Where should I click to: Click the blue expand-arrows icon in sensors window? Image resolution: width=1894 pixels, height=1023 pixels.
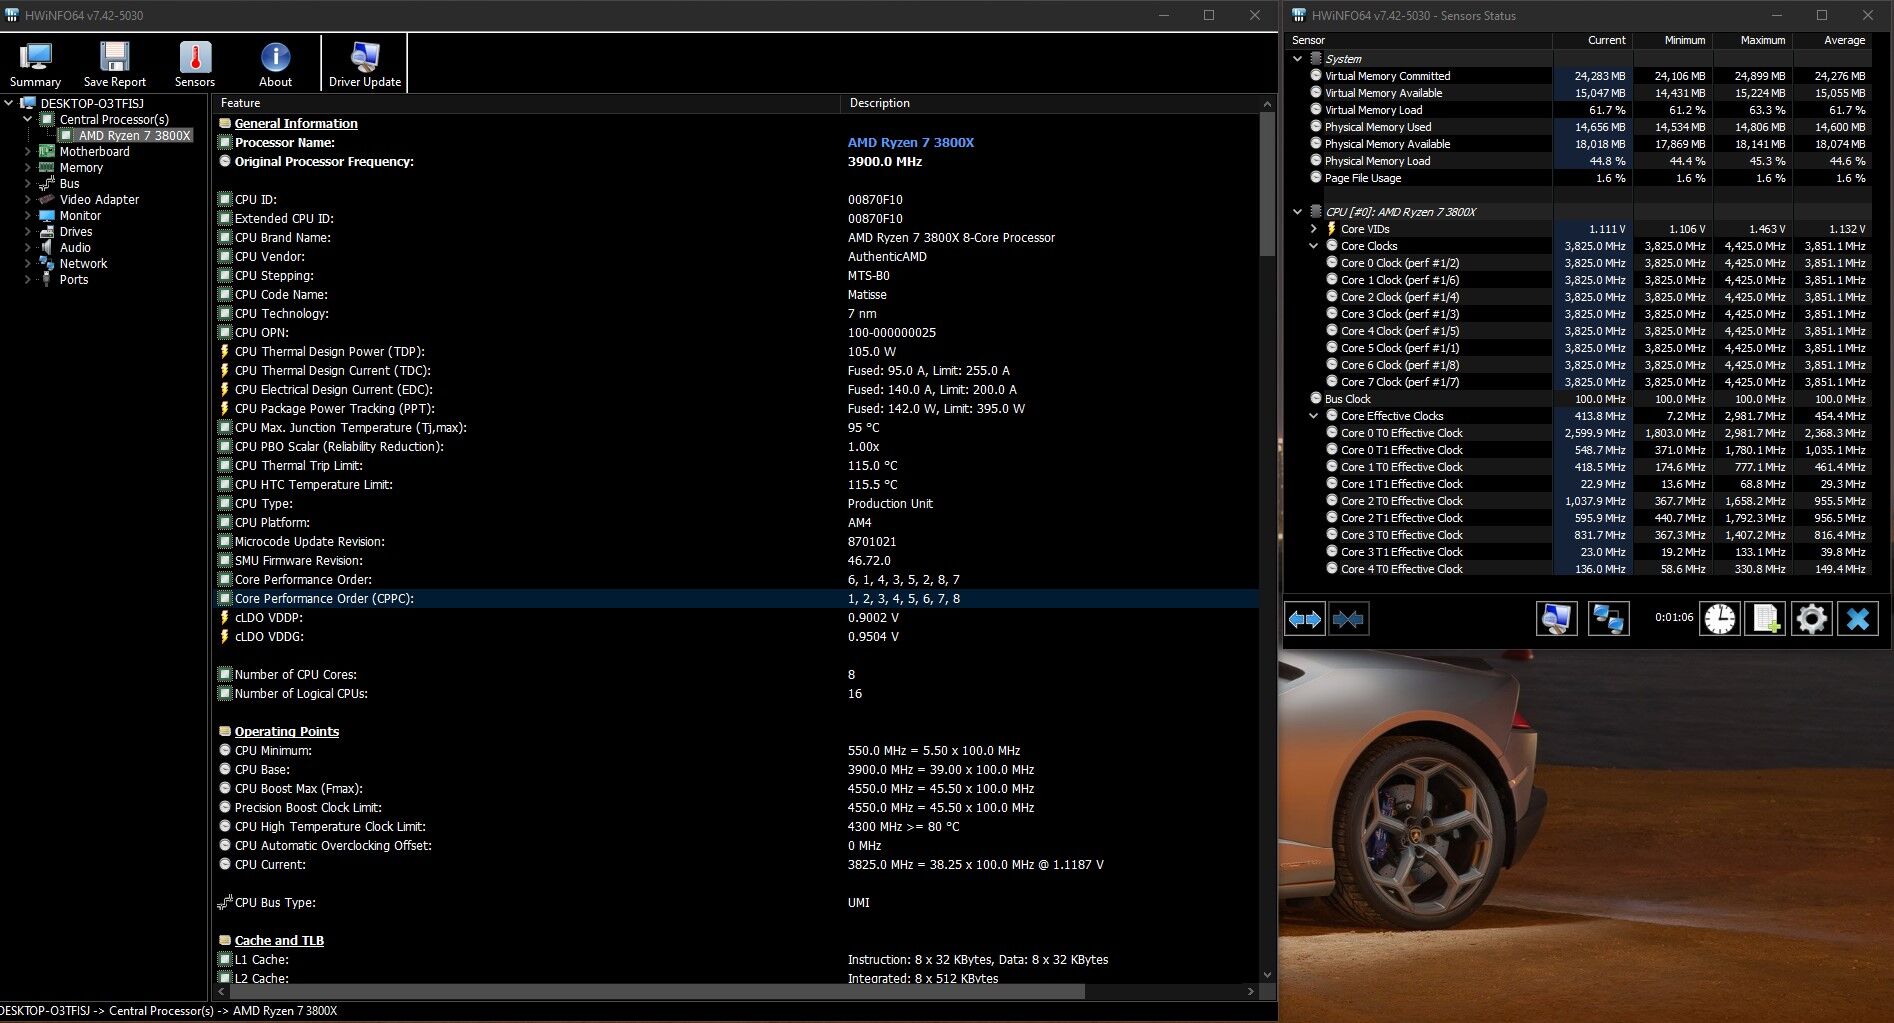click(x=1305, y=619)
